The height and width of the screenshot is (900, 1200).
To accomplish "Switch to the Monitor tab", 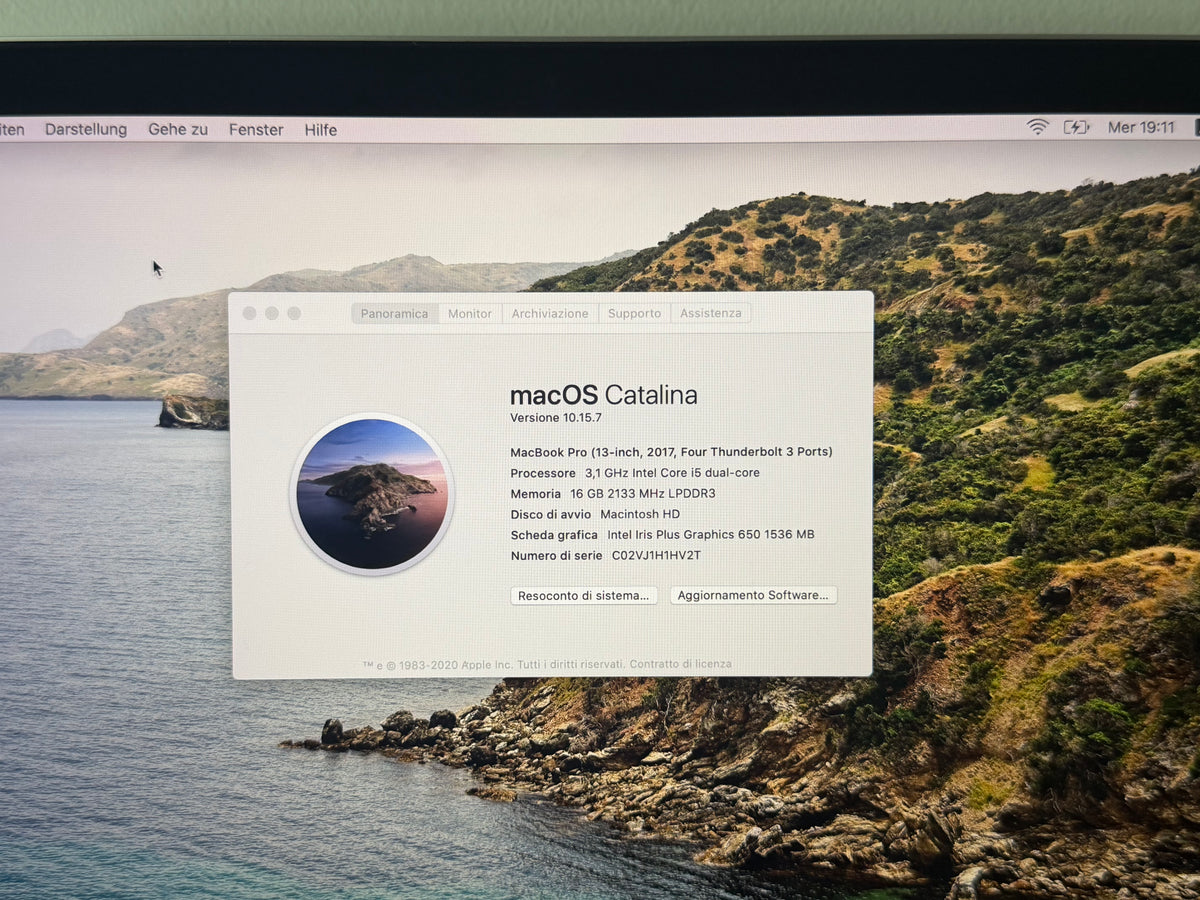I will coord(470,313).
